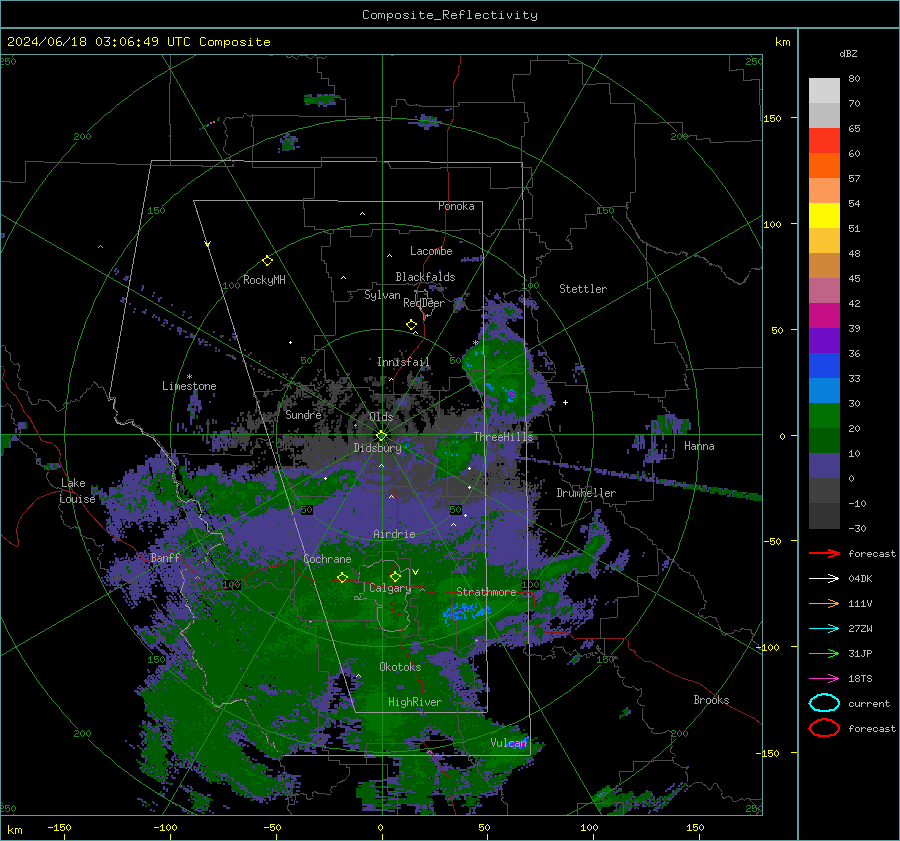Click the Hanna town label

[x=699, y=446]
